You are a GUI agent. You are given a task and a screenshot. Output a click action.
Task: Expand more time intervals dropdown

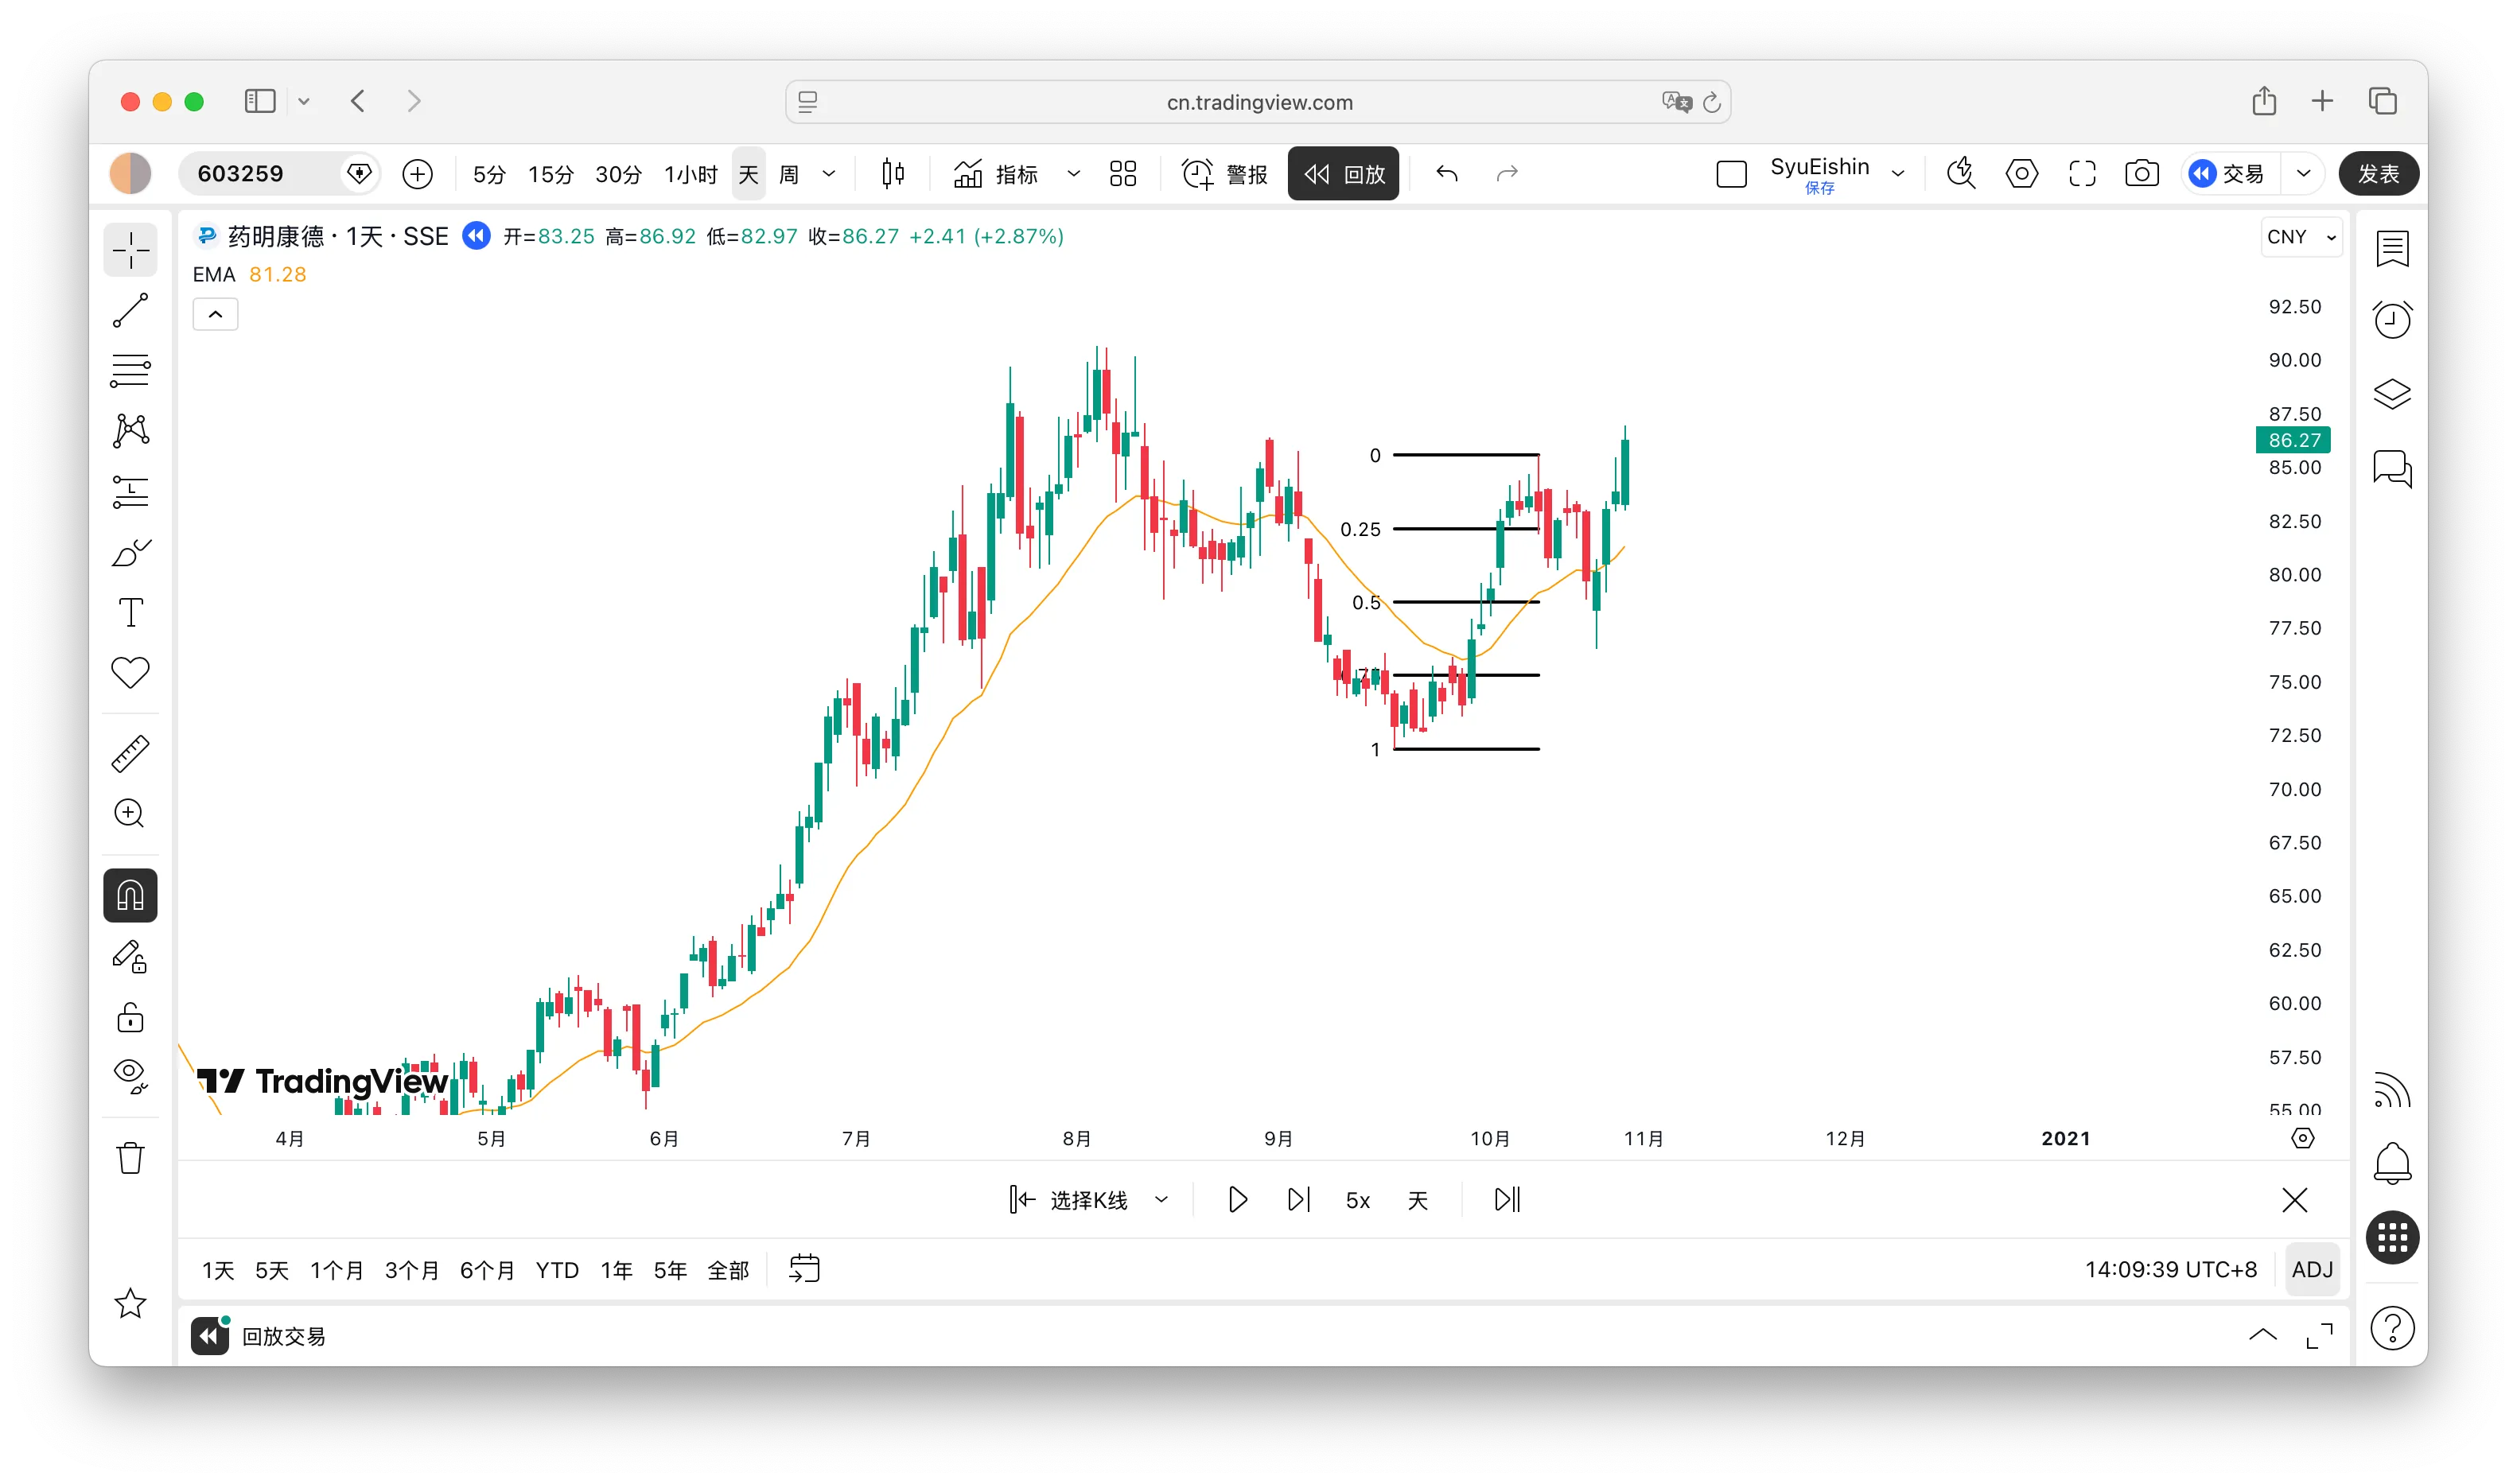click(x=829, y=174)
